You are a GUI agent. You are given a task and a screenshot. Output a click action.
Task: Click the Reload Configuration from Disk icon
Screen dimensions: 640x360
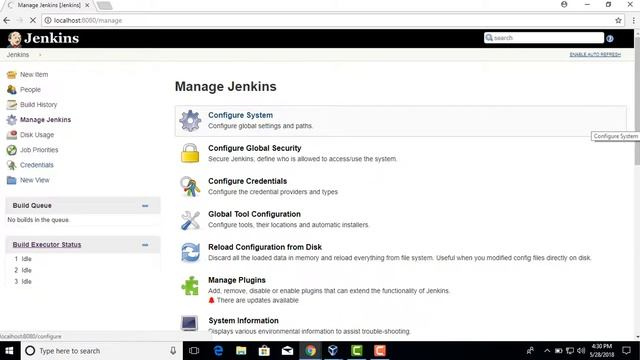point(190,252)
